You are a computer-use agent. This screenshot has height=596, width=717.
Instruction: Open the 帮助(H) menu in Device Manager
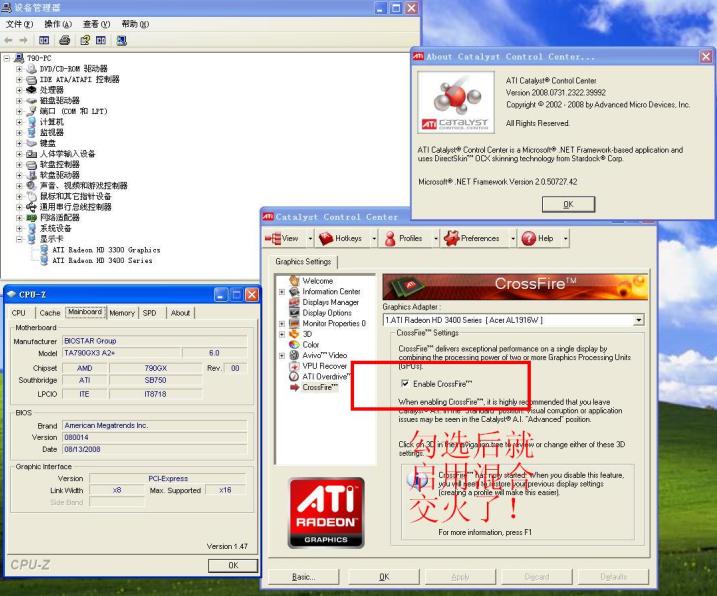135,24
